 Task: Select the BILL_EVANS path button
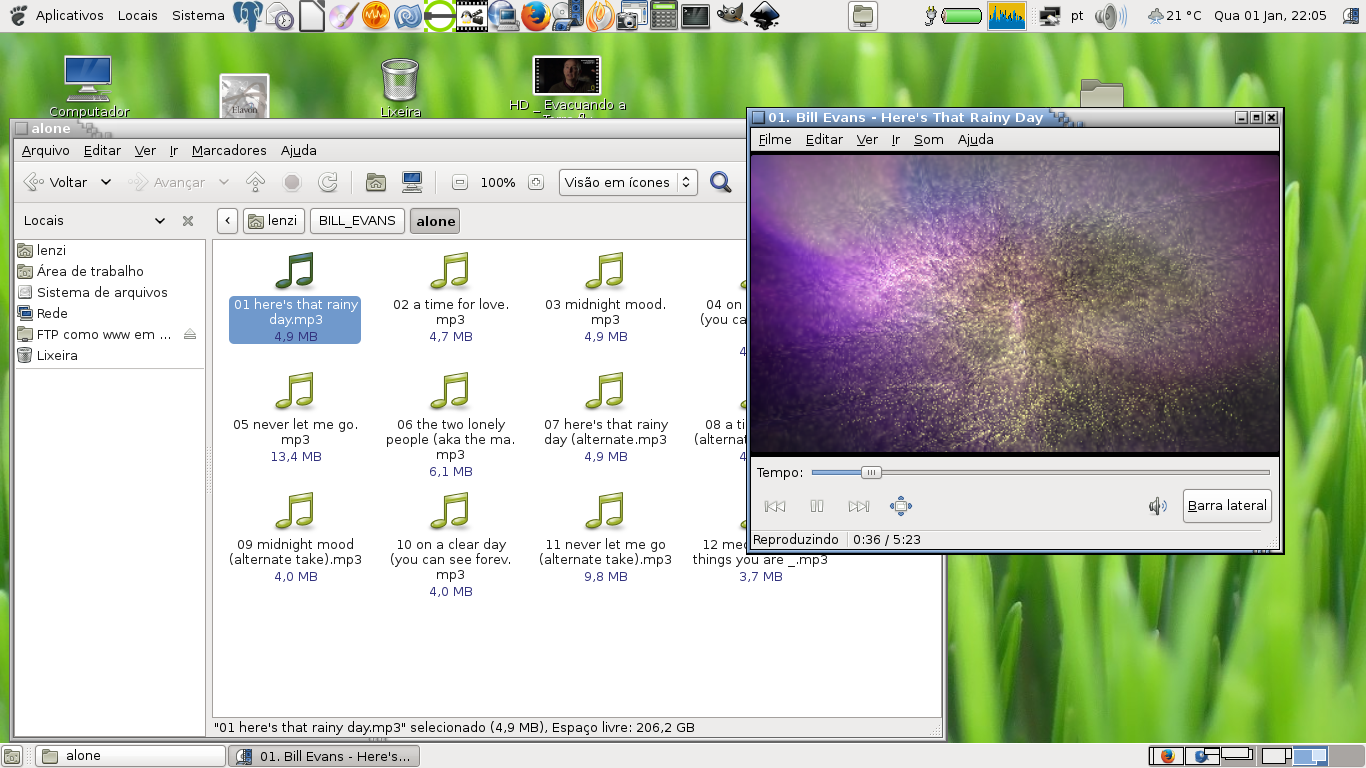tap(357, 221)
